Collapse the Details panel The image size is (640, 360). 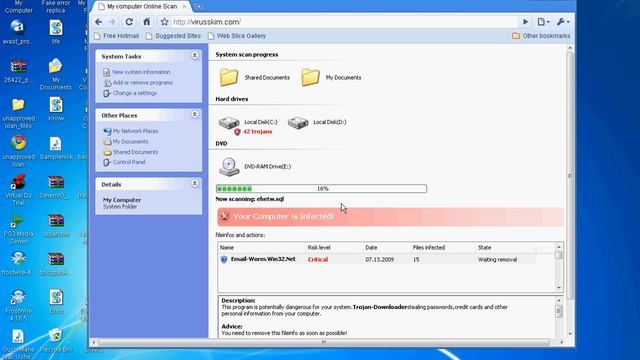(x=195, y=184)
